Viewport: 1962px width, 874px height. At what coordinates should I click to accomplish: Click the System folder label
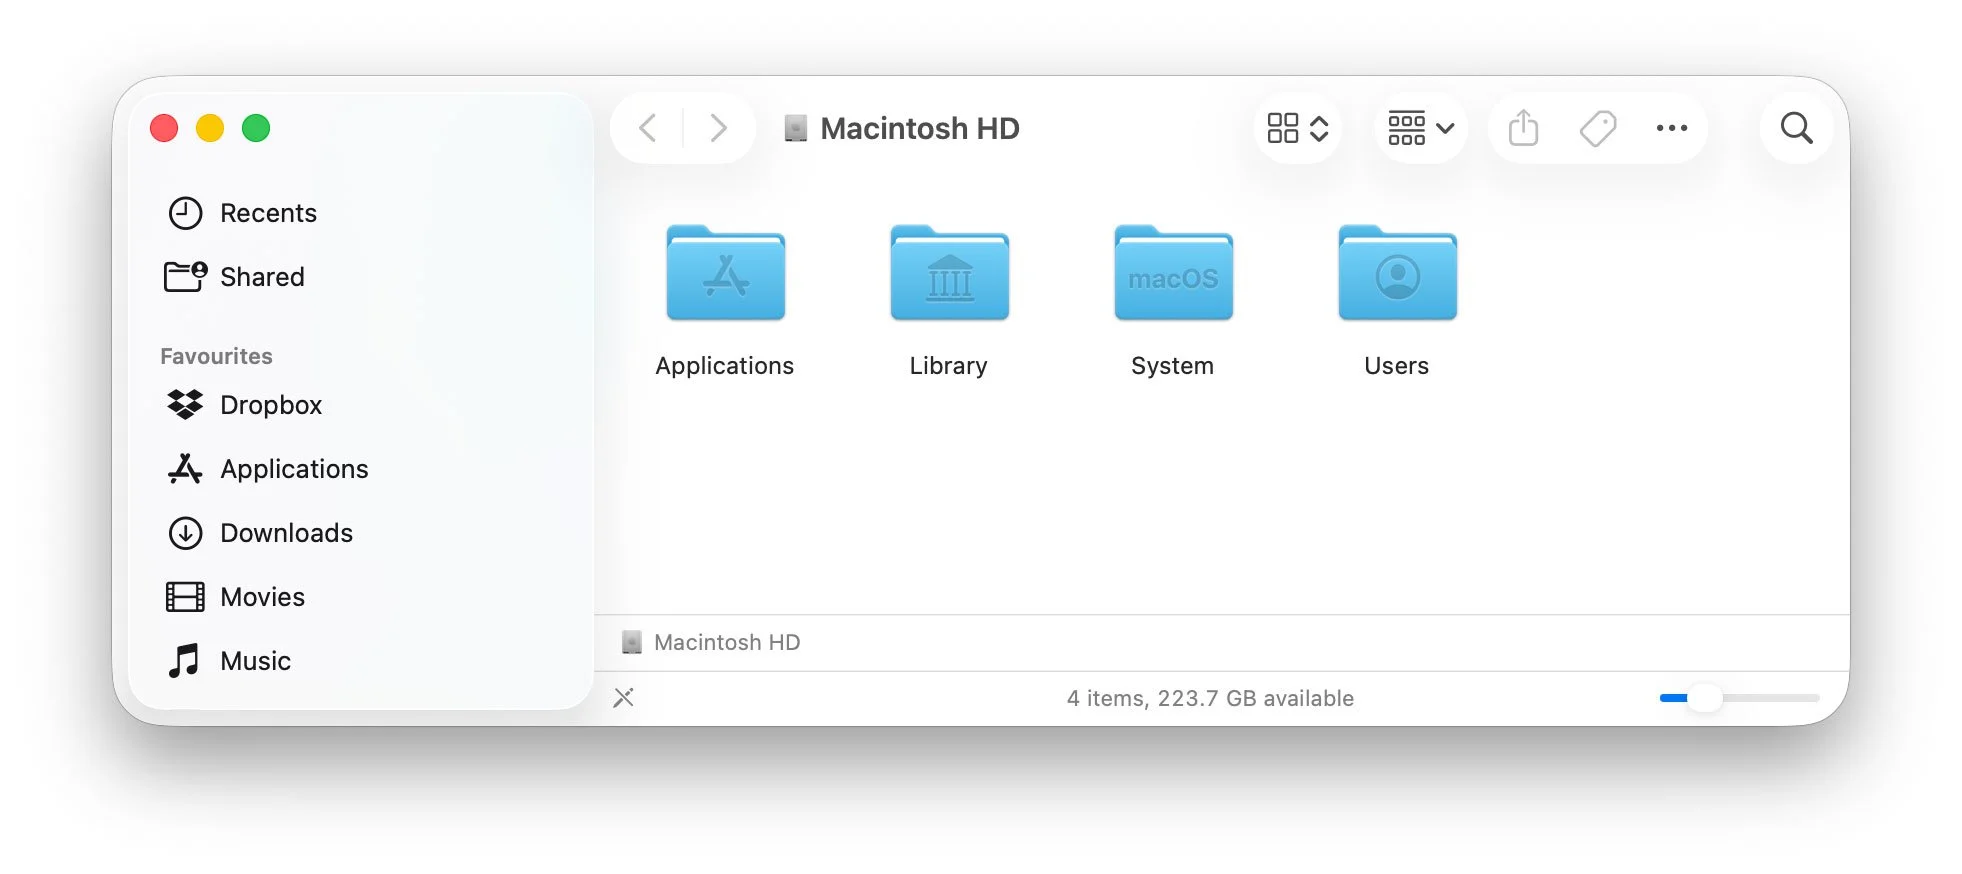pos(1173,366)
